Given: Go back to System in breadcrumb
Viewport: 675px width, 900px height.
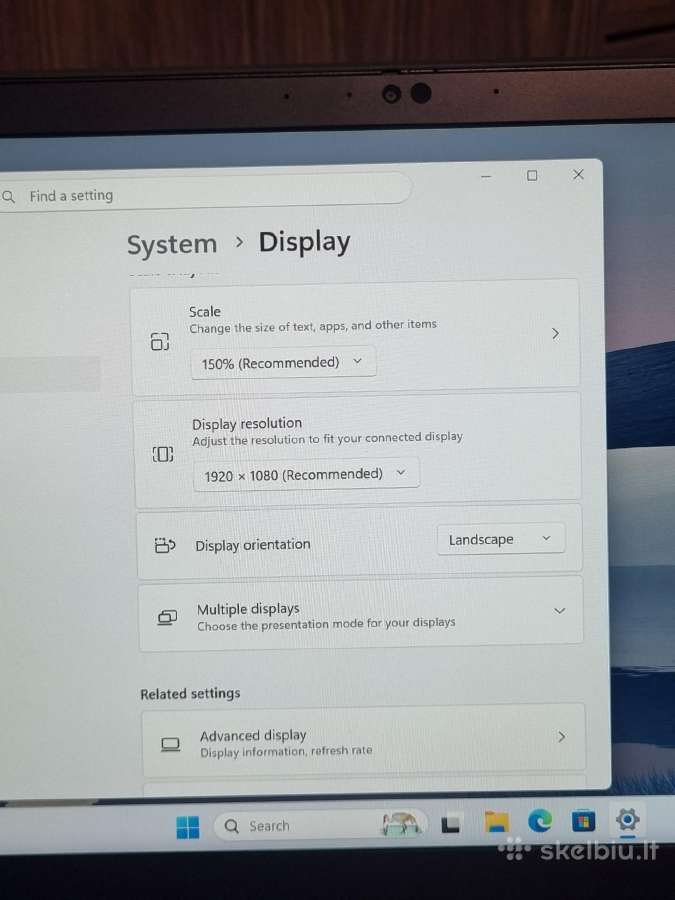Looking at the screenshot, I should 172,245.
